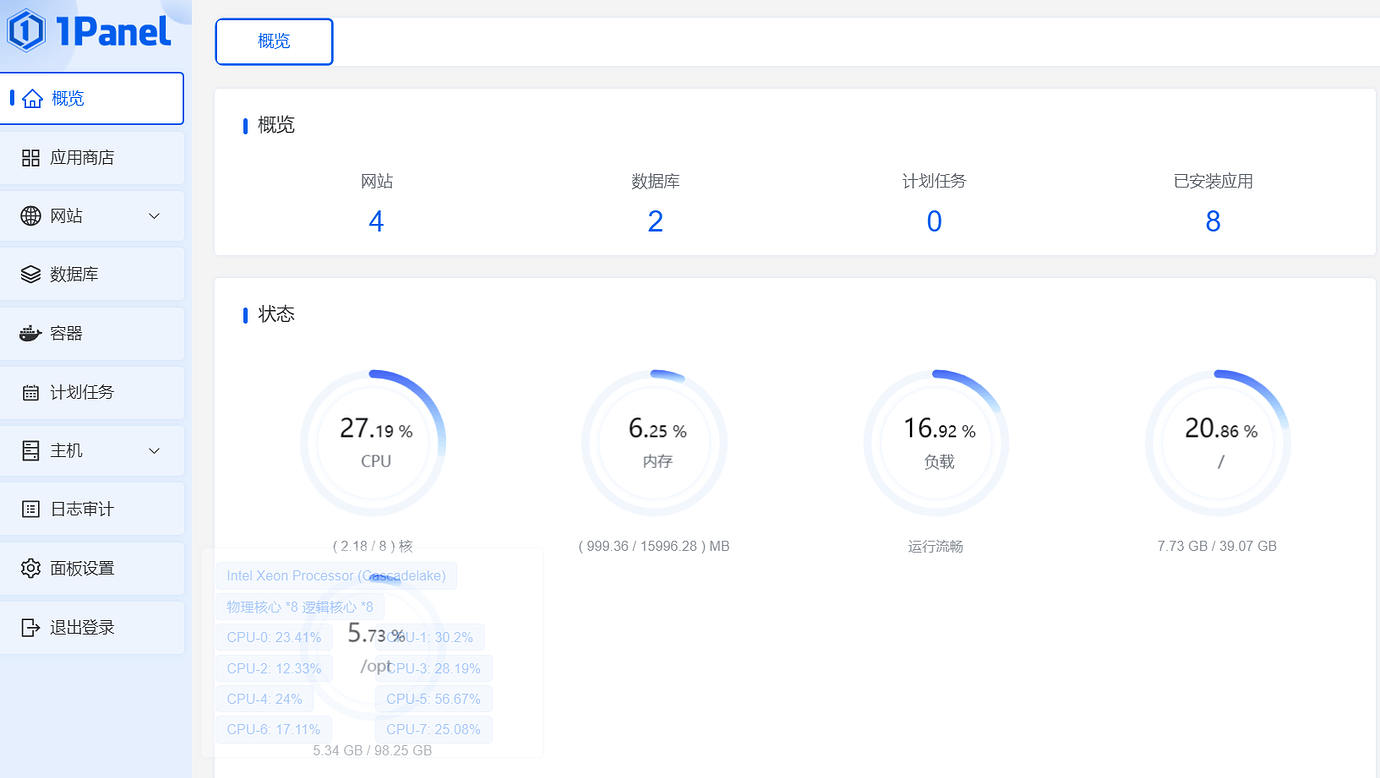Click the database count number 2
The image size is (1380, 778).
click(x=655, y=221)
